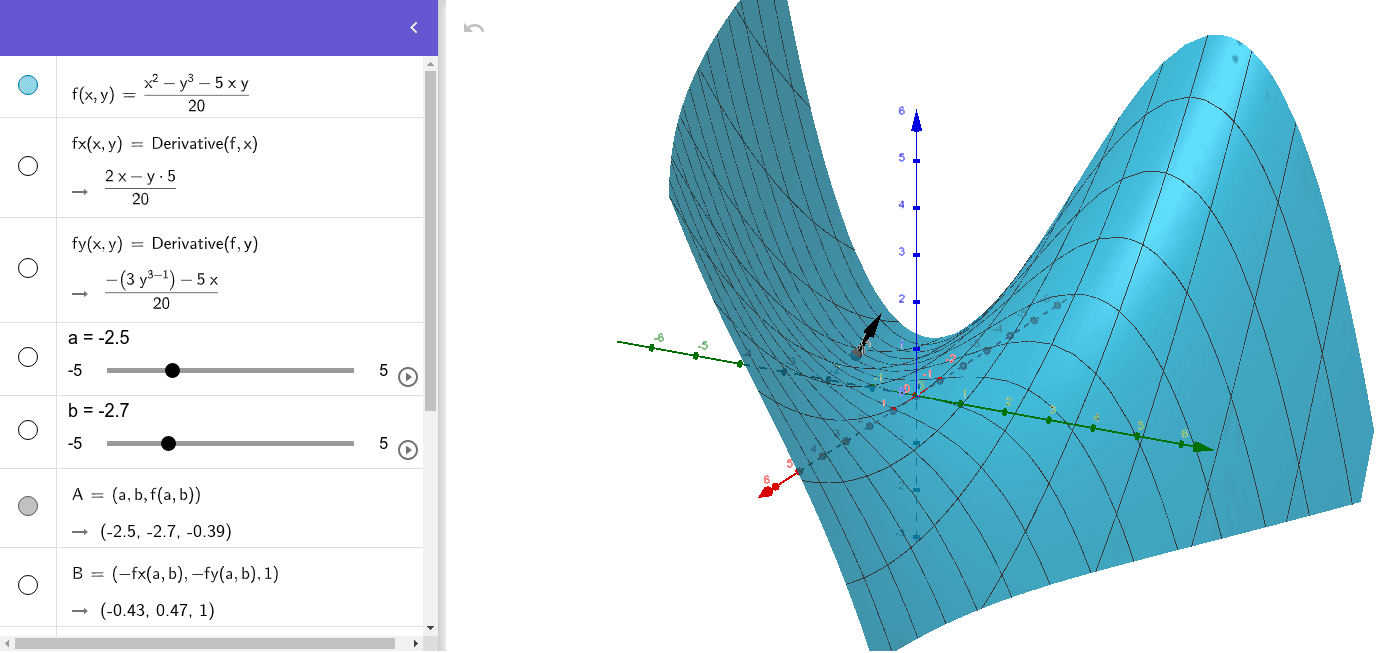Enable display of slider a object
Viewport: 1397px width, 653px height.
point(28,357)
